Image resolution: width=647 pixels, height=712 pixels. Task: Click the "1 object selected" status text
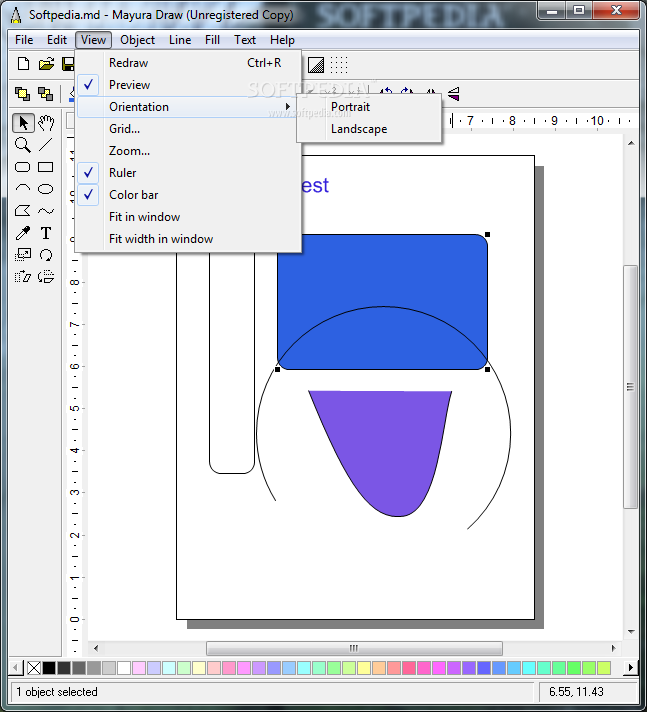(57, 692)
